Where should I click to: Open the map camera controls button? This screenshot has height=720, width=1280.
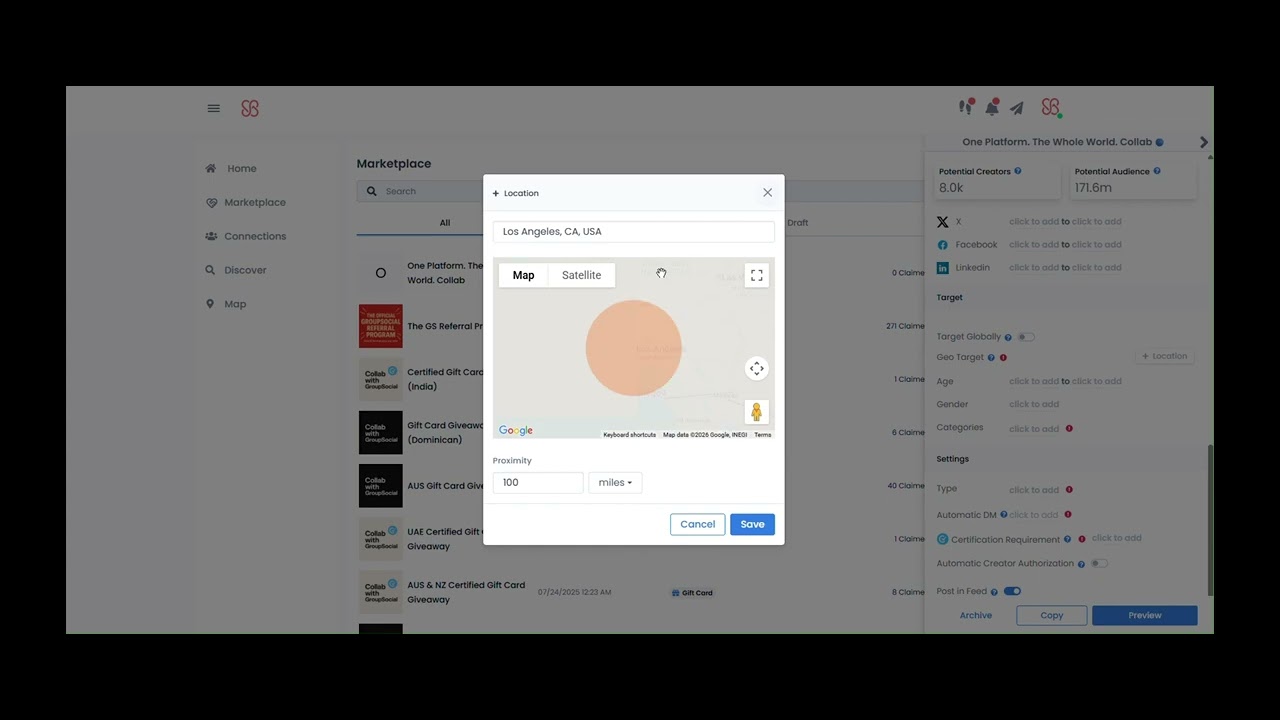(x=757, y=369)
